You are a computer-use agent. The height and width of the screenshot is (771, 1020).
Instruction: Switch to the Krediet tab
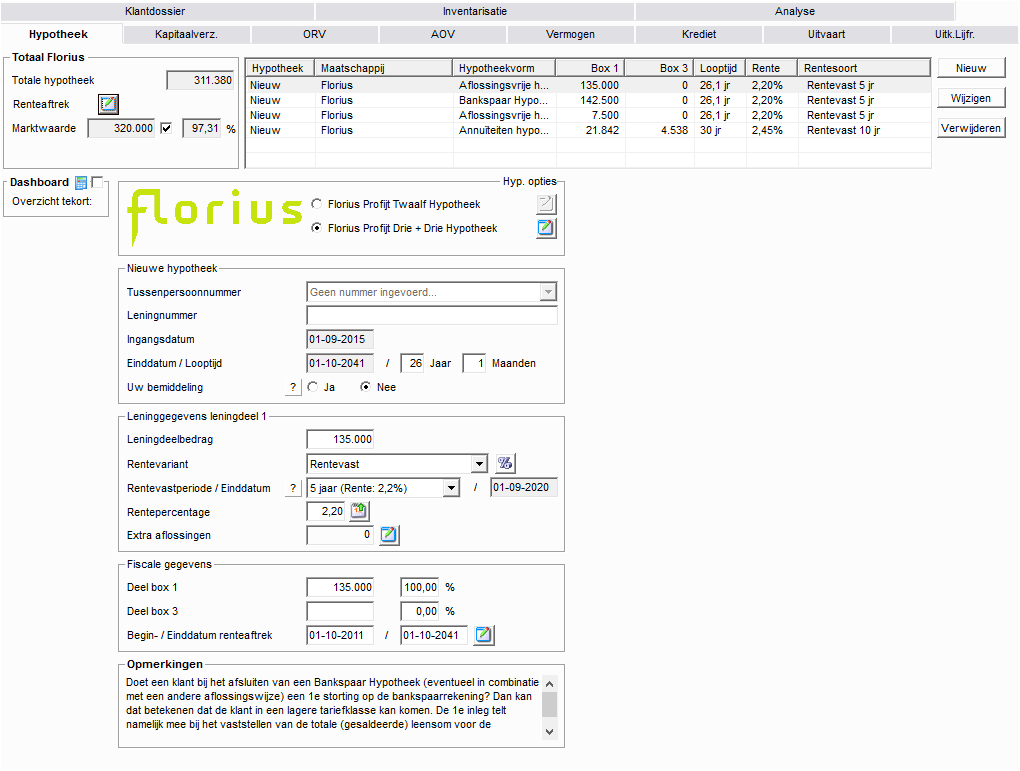(x=699, y=34)
